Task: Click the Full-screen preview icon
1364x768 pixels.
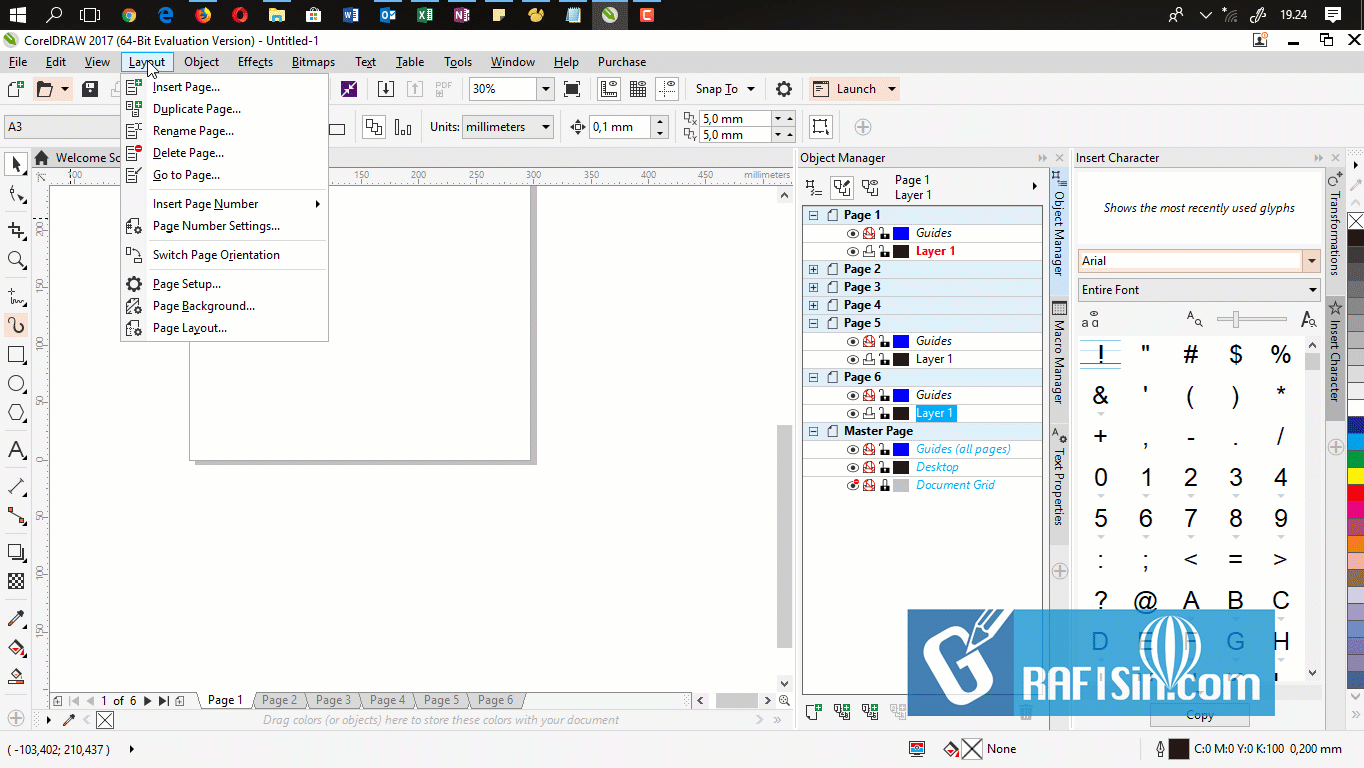Action: pyautogui.click(x=572, y=89)
